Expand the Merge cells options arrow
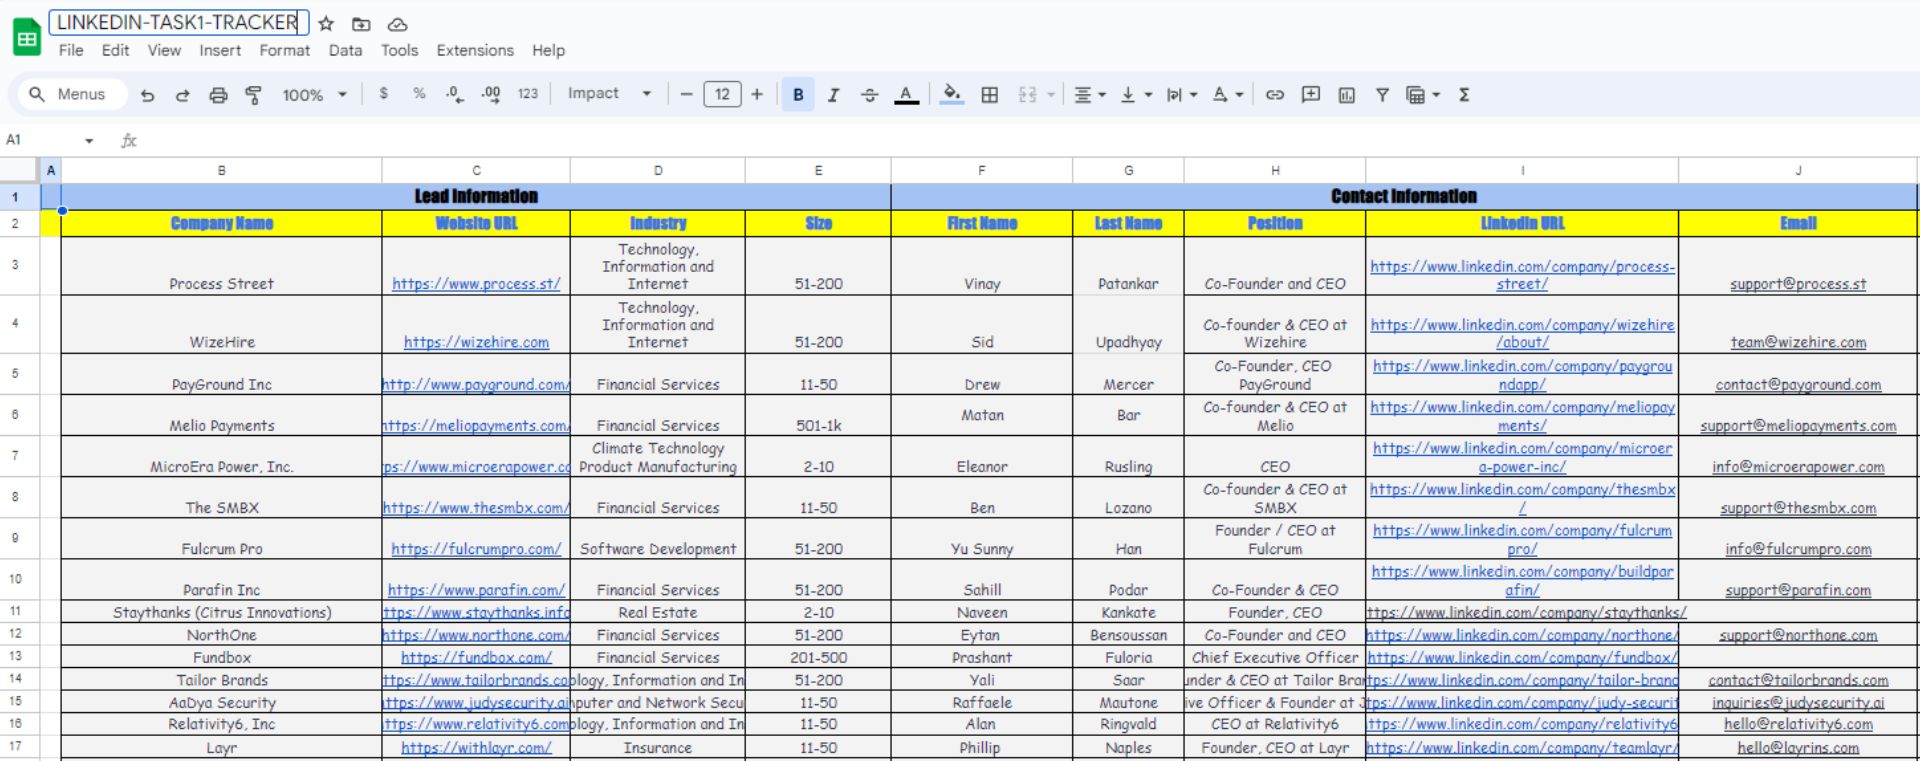 [1051, 95]
